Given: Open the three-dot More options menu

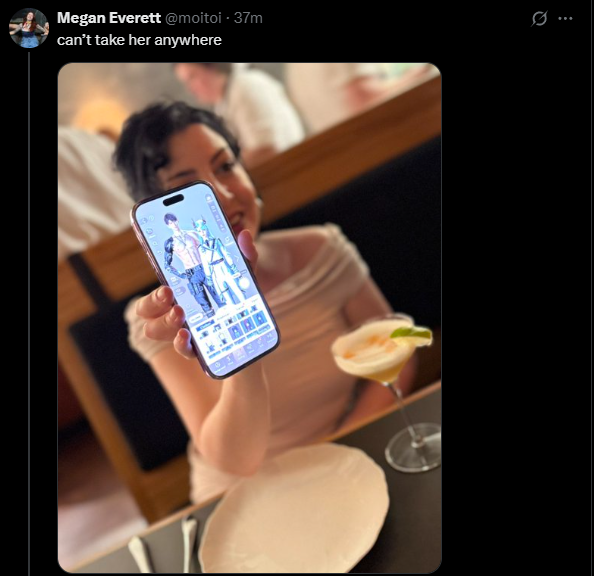Looking at the screenshot, I should [x=565, y=18].
